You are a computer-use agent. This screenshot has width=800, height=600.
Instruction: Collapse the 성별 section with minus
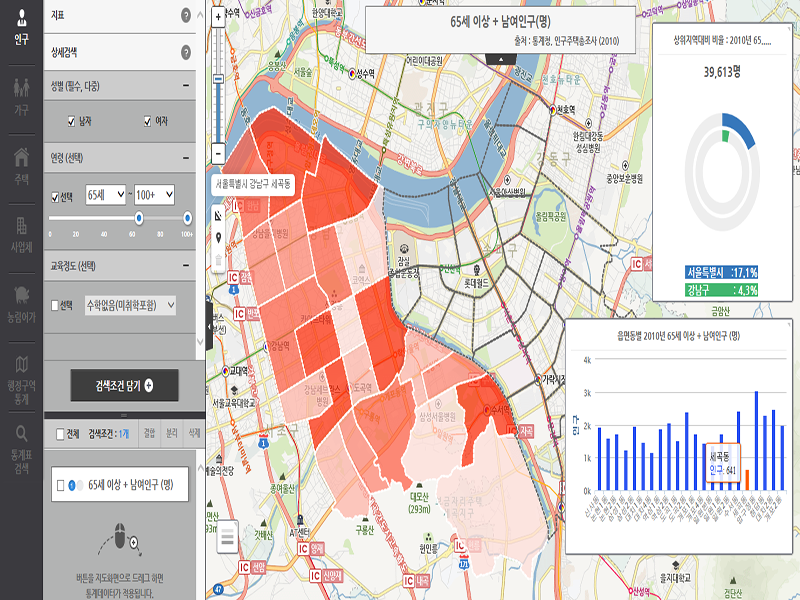[x=186, y=86]
